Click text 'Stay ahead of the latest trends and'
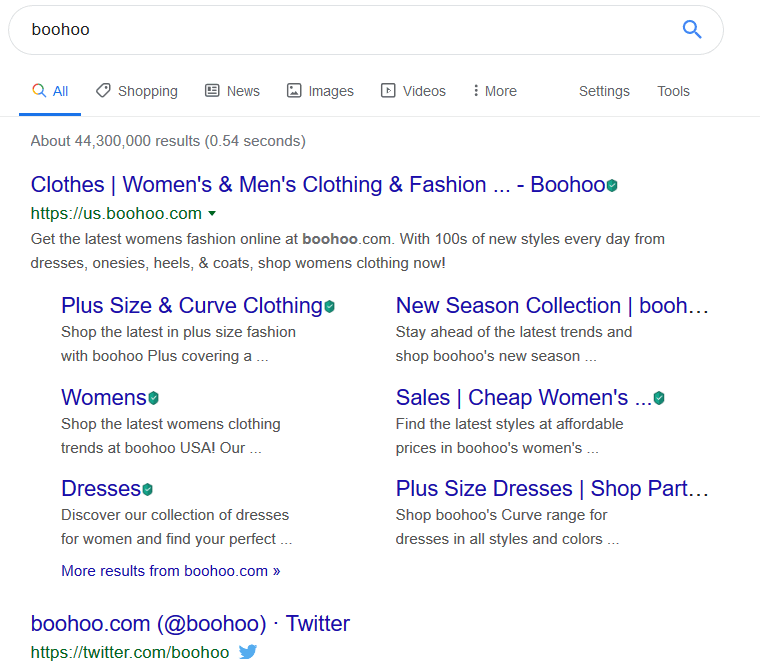This screenshot has width=760, height=669. 514,332
